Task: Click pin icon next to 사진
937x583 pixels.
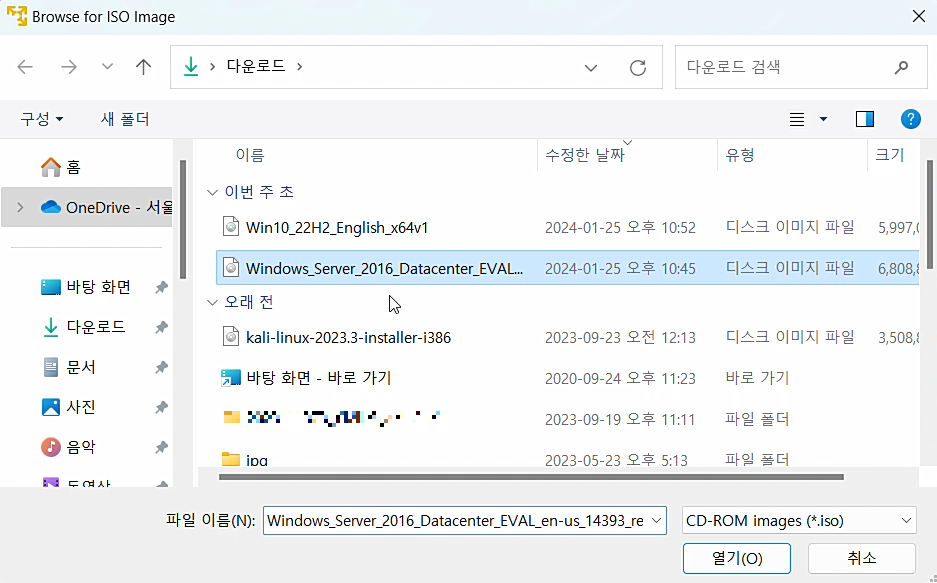Action: click(161, 408)
